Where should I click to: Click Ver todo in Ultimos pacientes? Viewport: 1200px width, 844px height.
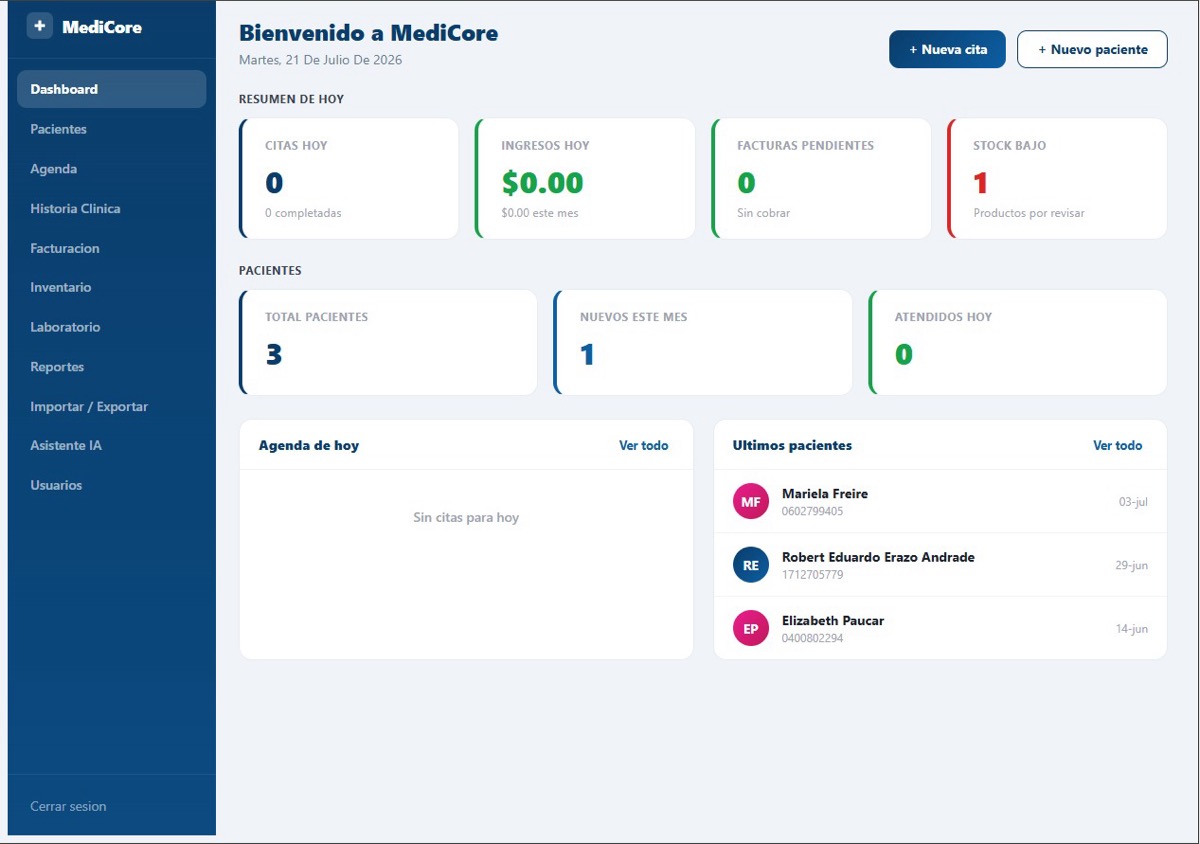coord(1118,445)
